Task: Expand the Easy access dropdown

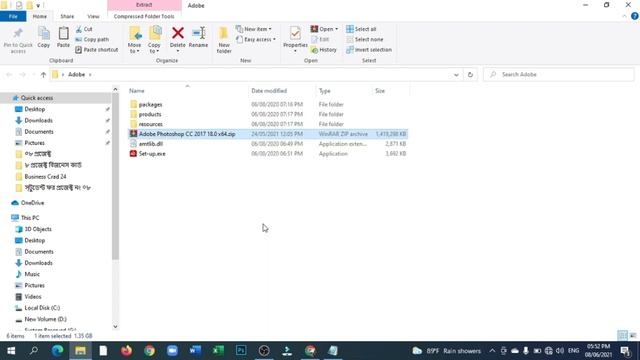Action: [x=256, y=40]
